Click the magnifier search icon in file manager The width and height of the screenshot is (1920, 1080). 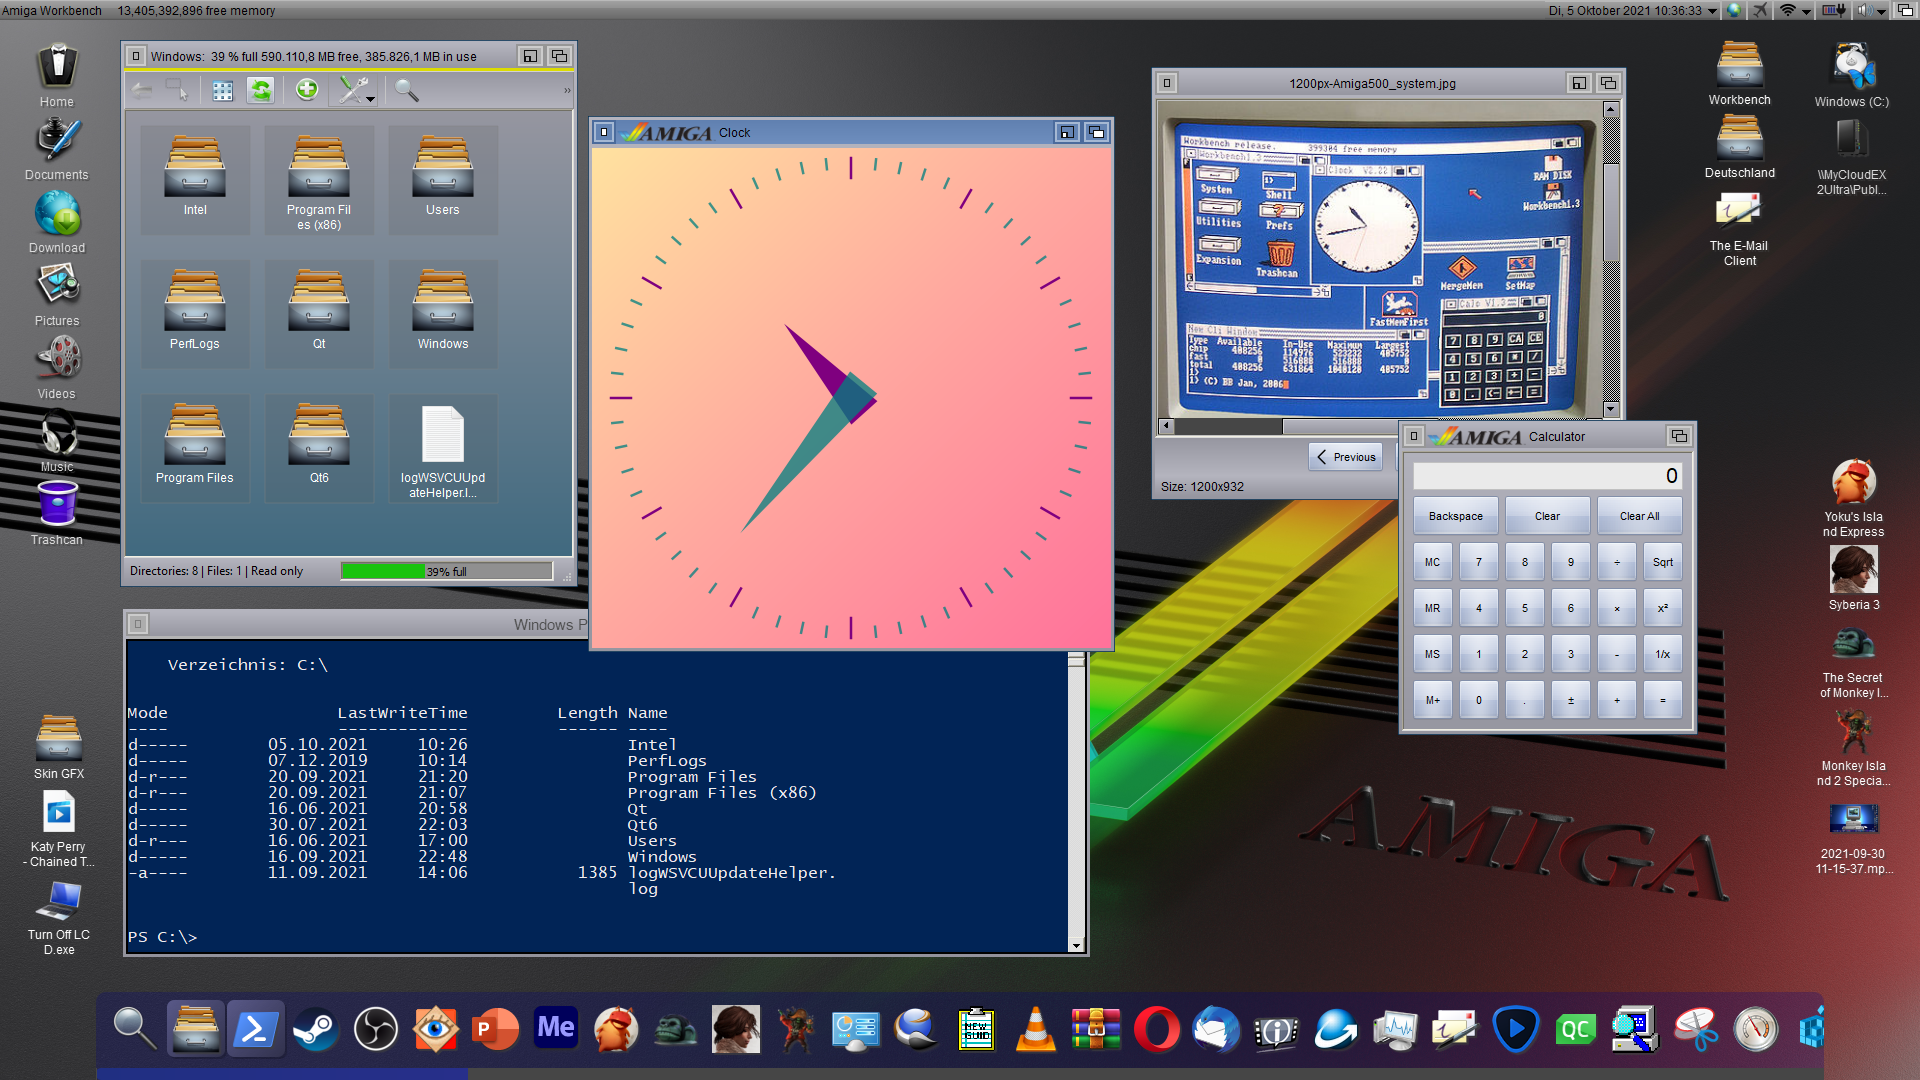click(x=406, y=91)
